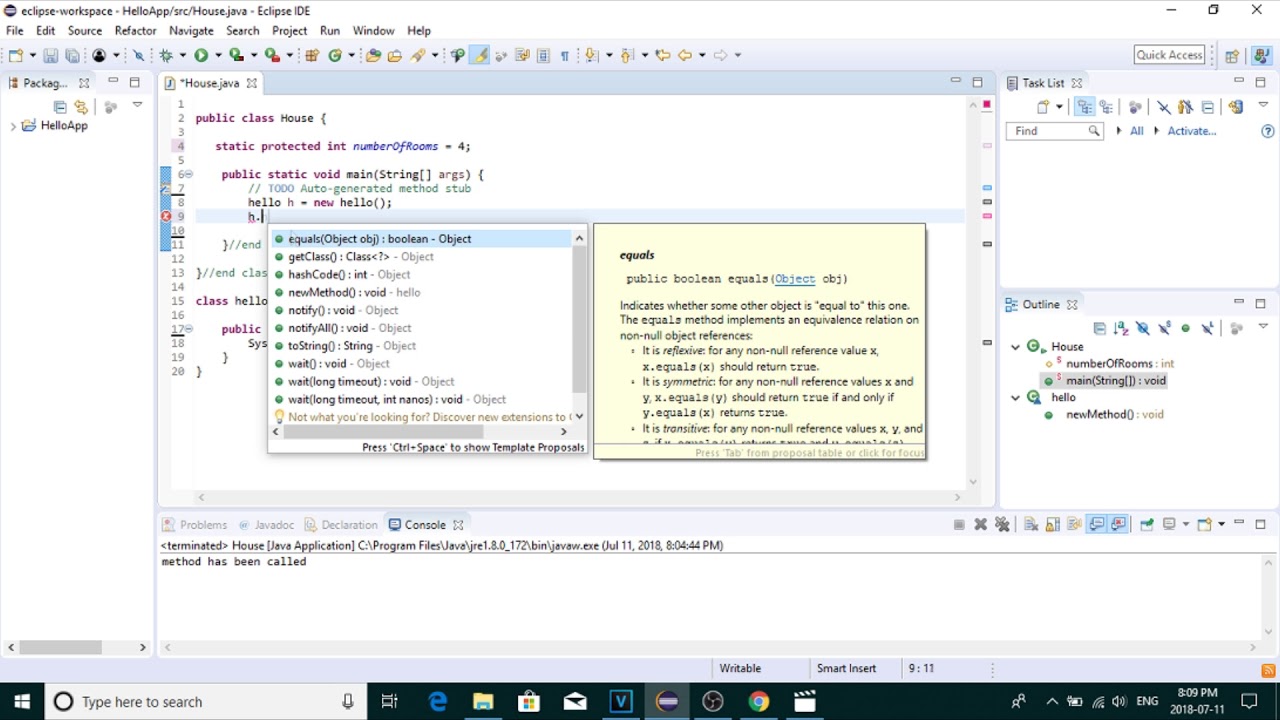
Task: Toggle Categorized view in Task List
Action: click(1084, 106)
